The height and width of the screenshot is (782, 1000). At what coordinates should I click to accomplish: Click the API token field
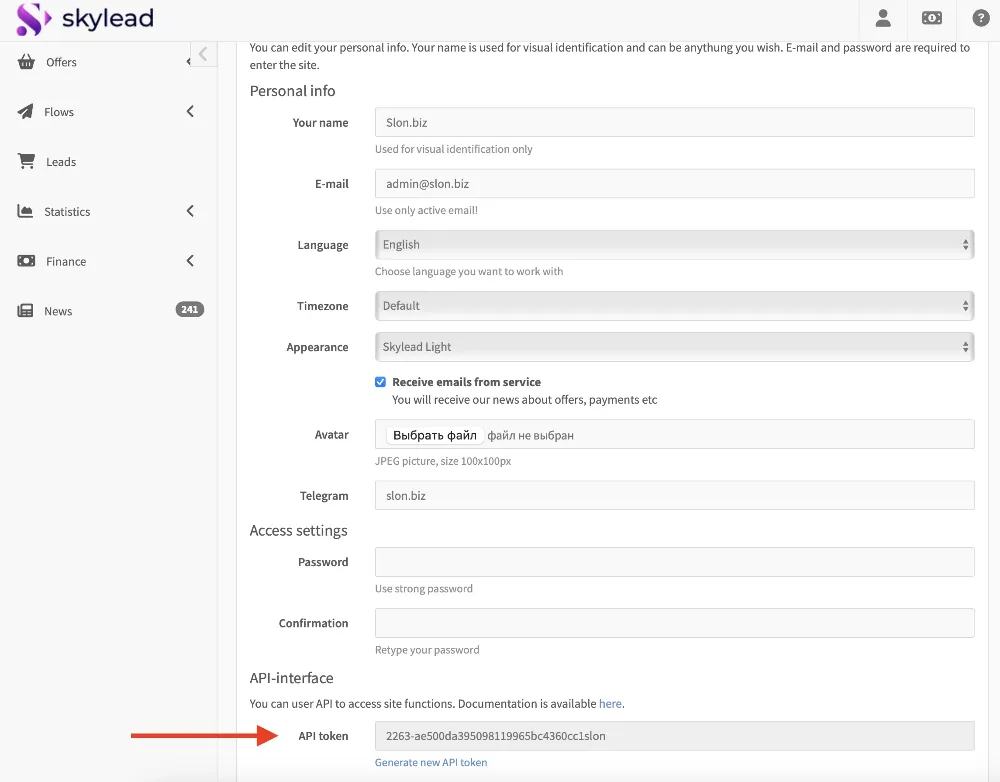point(674,735)
